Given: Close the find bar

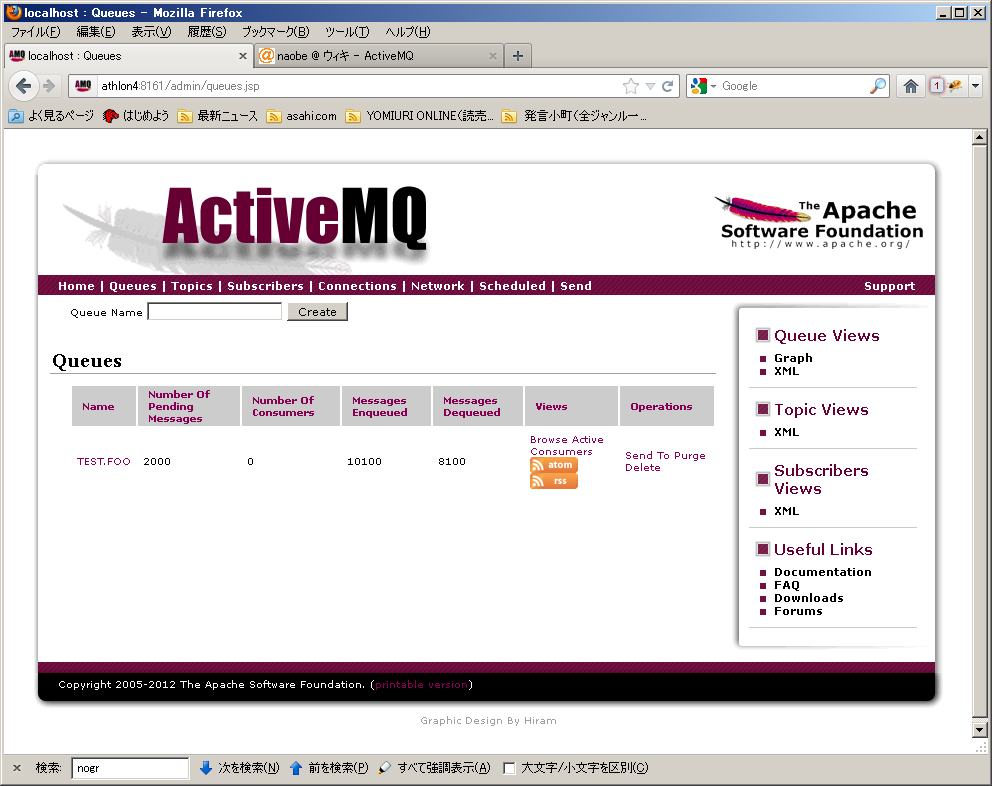Looking at the screenshot, I should click(17, 768).
